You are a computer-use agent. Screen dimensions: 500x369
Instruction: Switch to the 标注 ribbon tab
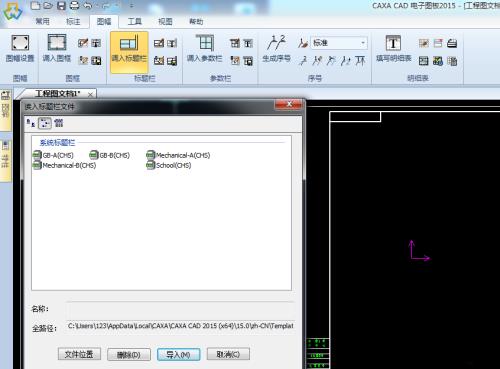click(x=73, y=22)
